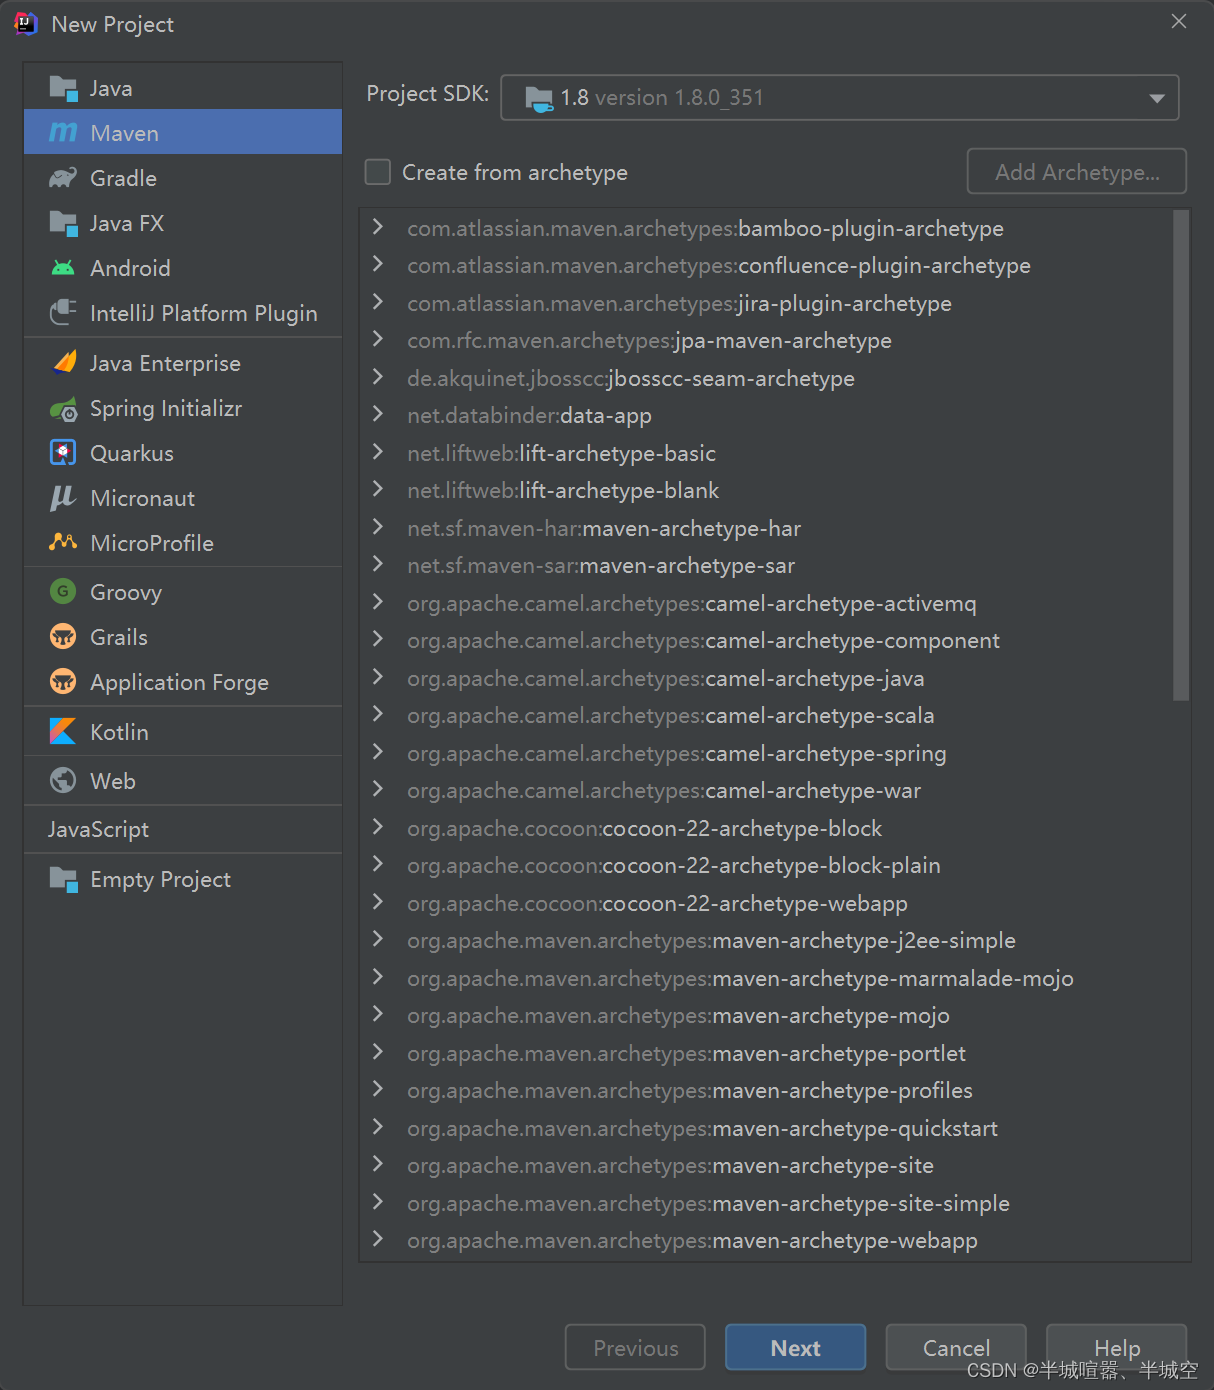
Task: Click the Maven 'm' icon
Action: coord(63,132)
